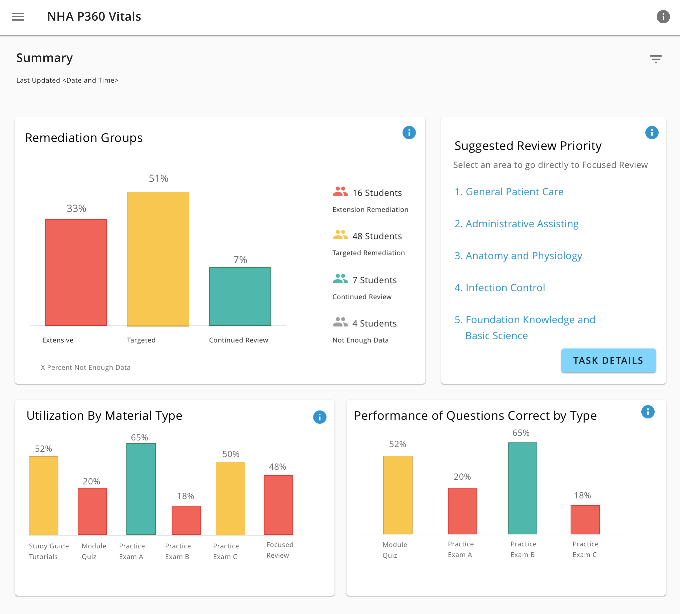Show info for Utilization By Material Type
Image resolution: width=680 pixels, height=614 pixels.
click(320, 417)
